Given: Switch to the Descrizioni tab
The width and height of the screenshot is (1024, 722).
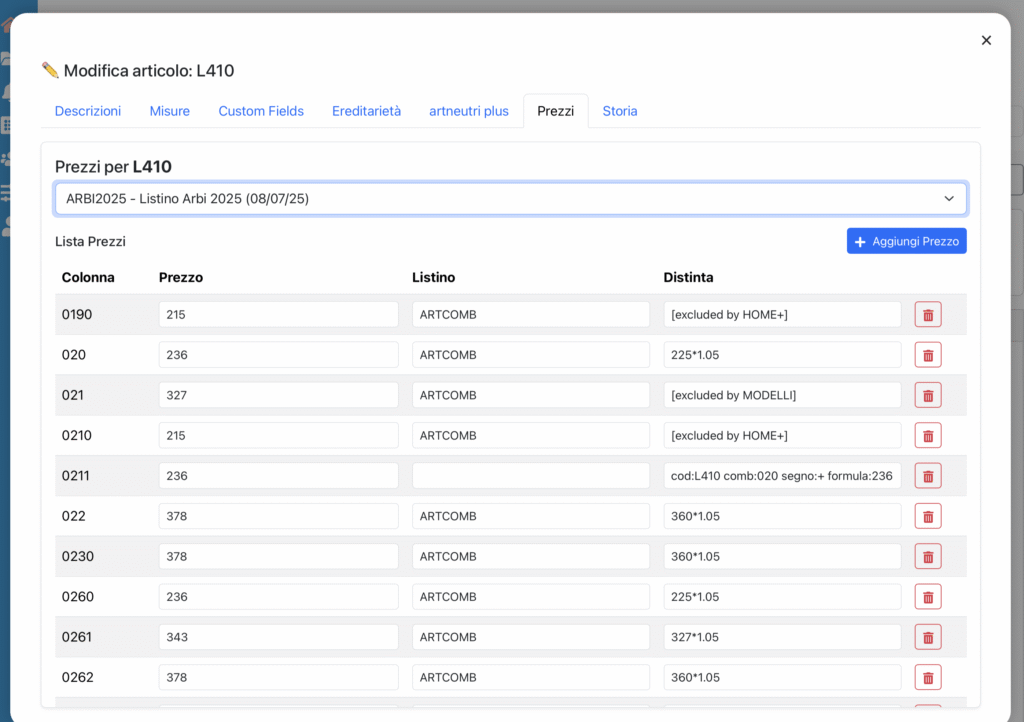Looking at the screenshot, I should (x=88, y=111).
